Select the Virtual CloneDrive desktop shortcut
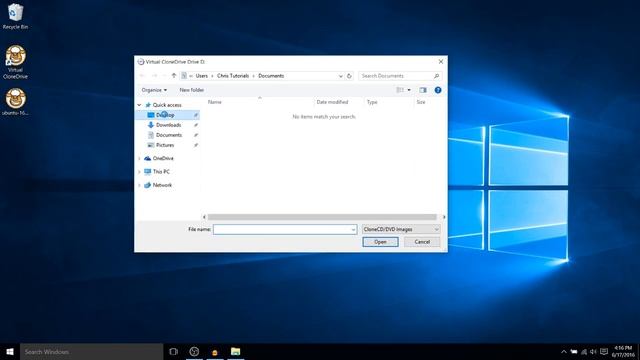This screenshot has height=360, width=640. pyautogui.click(x=15, y=62)
